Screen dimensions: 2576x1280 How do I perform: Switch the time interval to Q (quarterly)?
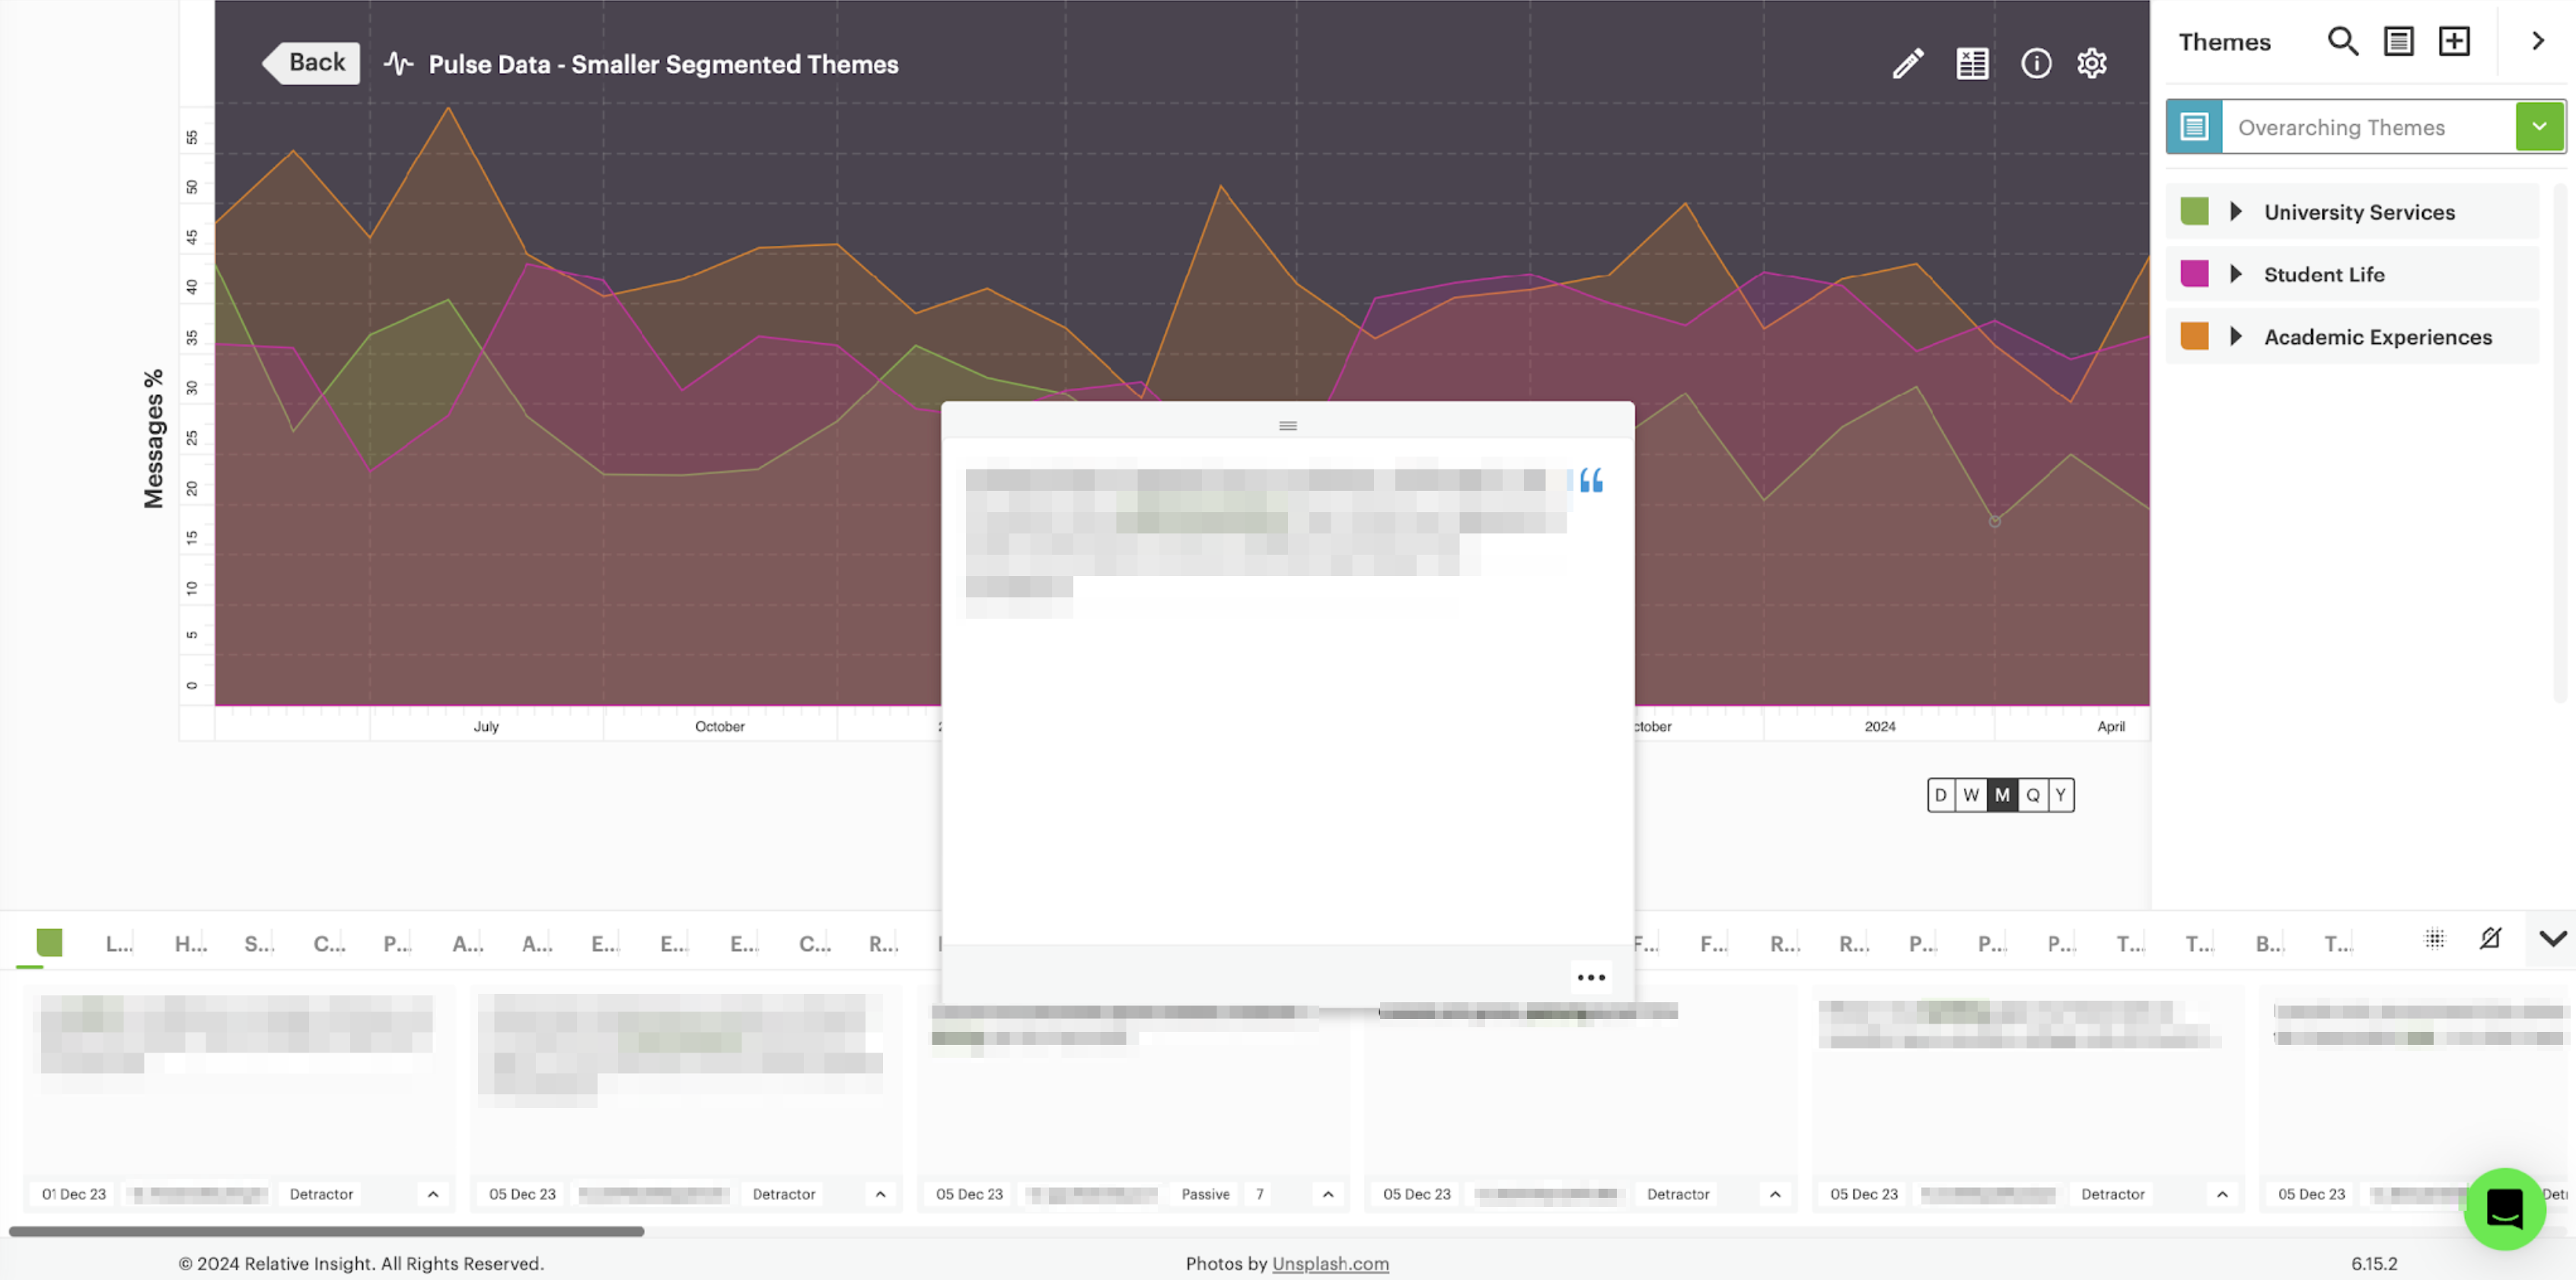(2033, 795)
